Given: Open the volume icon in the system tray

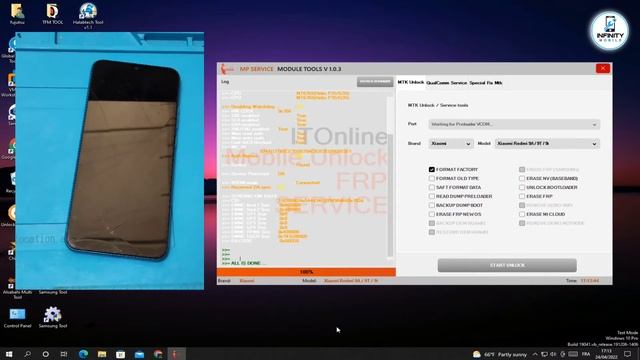Looking at the screenshot, I should point(553,354).
